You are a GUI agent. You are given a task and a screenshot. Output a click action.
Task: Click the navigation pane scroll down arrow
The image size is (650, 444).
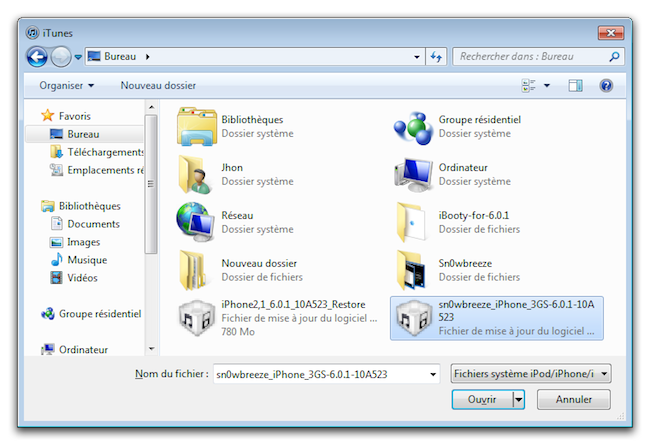tap(151, 349)
